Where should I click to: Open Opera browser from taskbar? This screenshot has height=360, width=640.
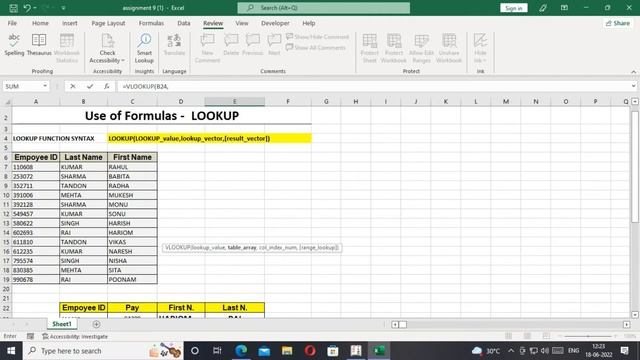pos(310,351)
